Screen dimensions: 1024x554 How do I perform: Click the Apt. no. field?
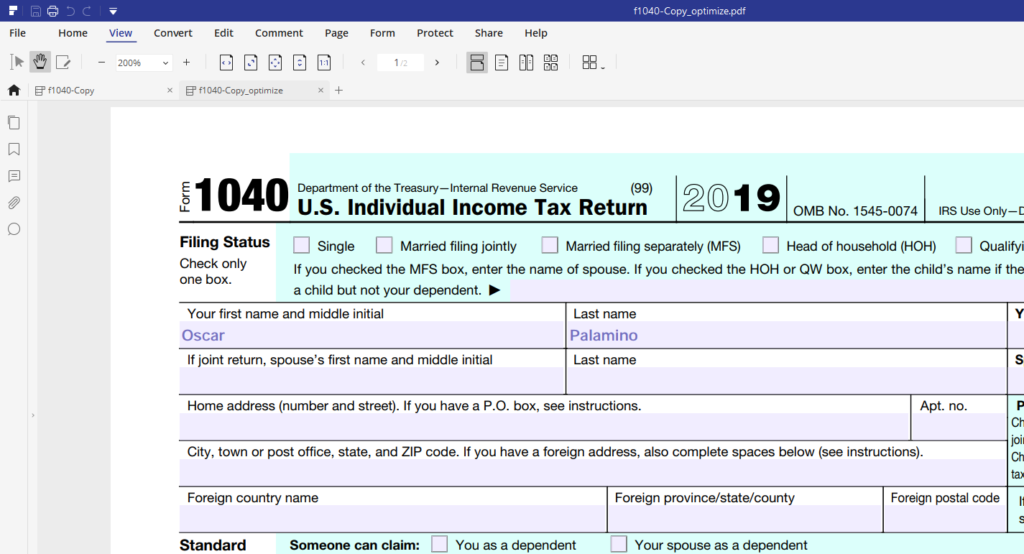[959, 427]
